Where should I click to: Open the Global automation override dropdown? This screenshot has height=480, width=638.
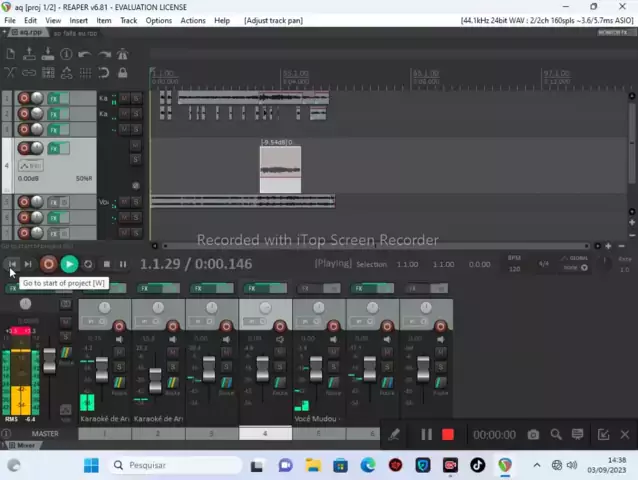[578, 263]
